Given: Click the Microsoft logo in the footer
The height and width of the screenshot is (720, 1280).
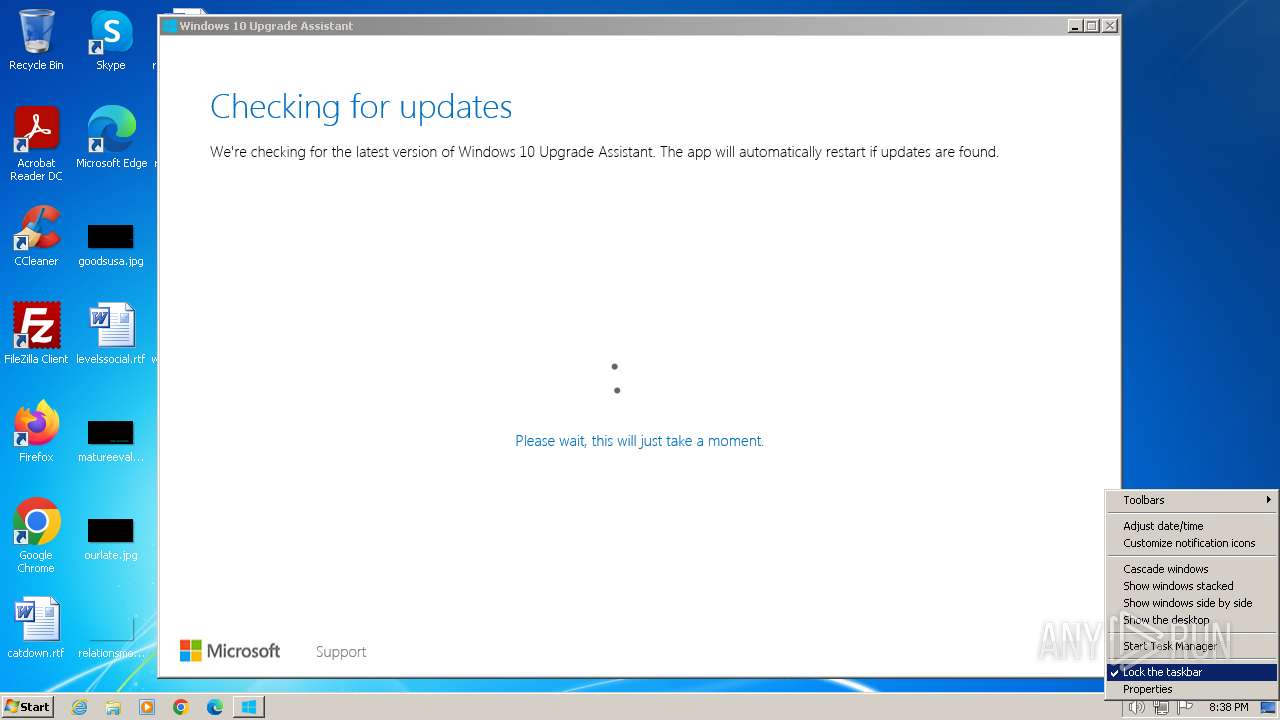Looking at the screenshot, I should pos(230,651).
